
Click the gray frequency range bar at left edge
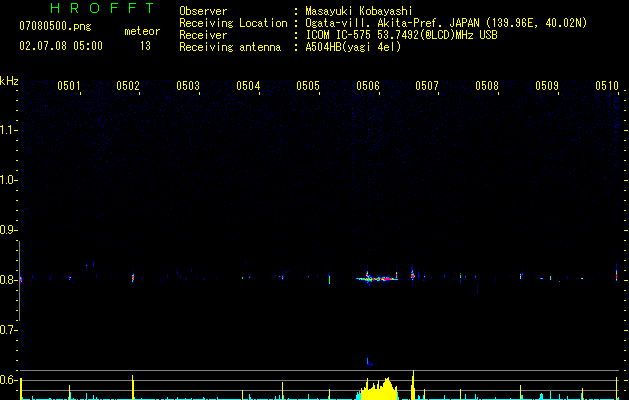coord(19,281)
